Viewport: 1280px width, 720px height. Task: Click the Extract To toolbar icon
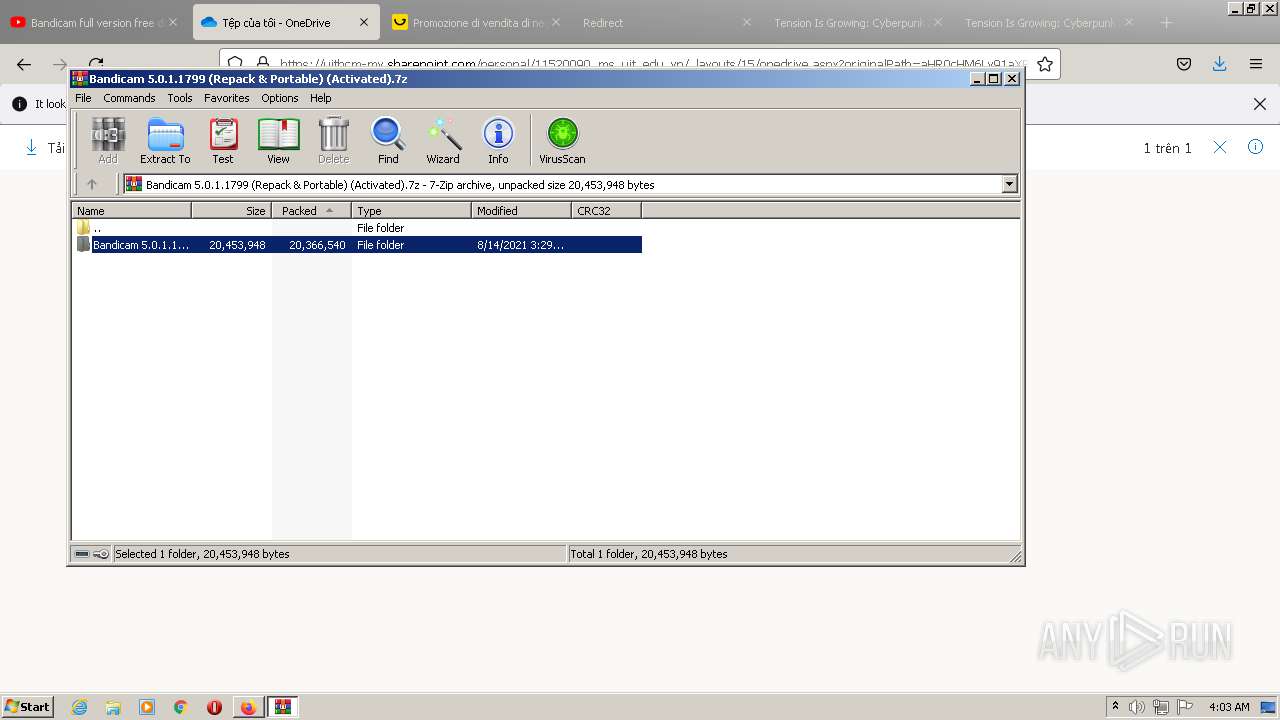click(165, 140)
